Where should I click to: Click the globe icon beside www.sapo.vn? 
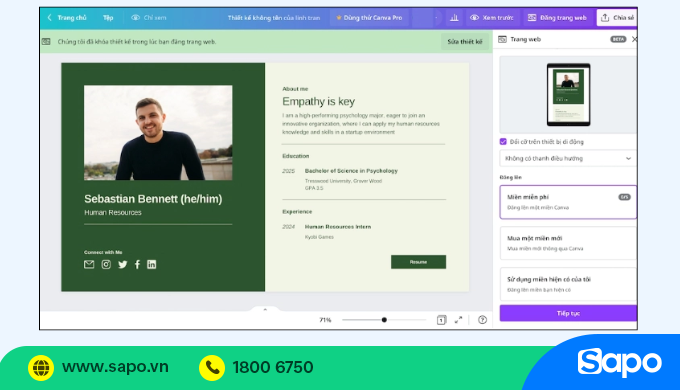41,368
